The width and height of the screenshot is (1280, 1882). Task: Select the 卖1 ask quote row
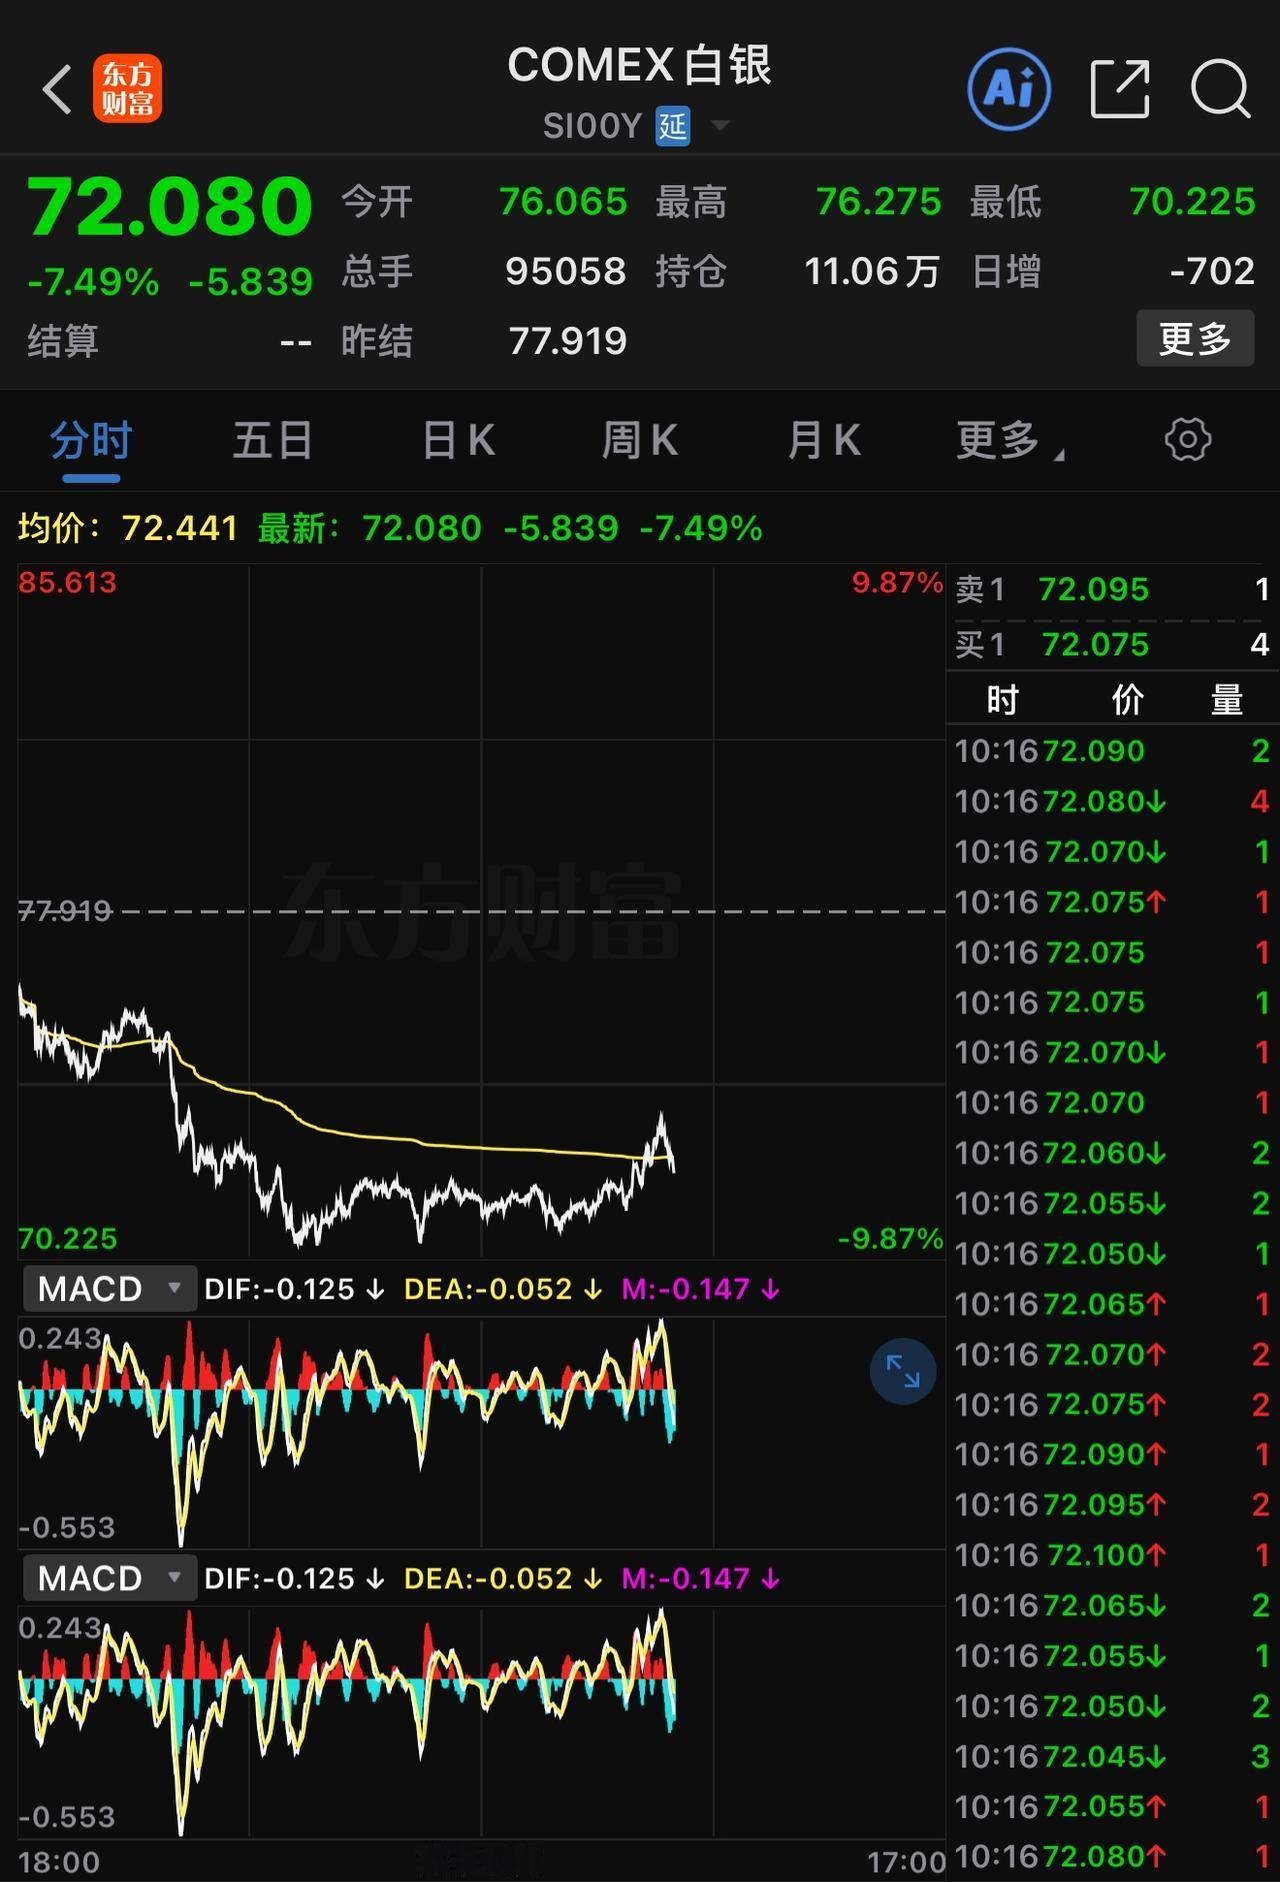click(x=1113, y=590)
